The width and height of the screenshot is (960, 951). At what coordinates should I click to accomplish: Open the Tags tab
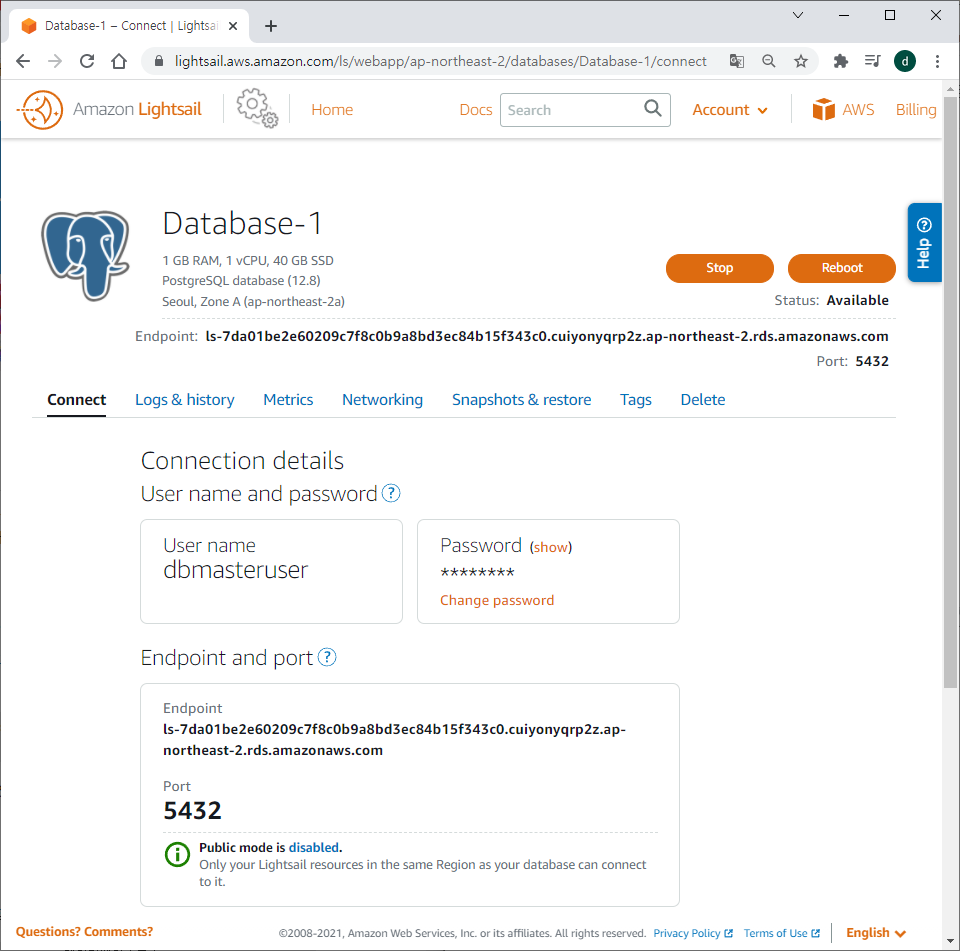(636, 399)
